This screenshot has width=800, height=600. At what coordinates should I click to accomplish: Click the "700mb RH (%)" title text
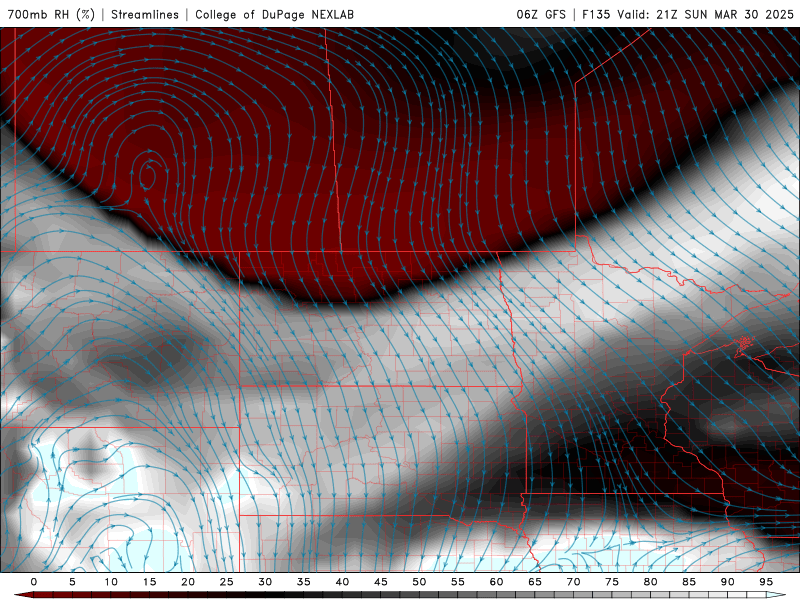click(x=51, y=14)
